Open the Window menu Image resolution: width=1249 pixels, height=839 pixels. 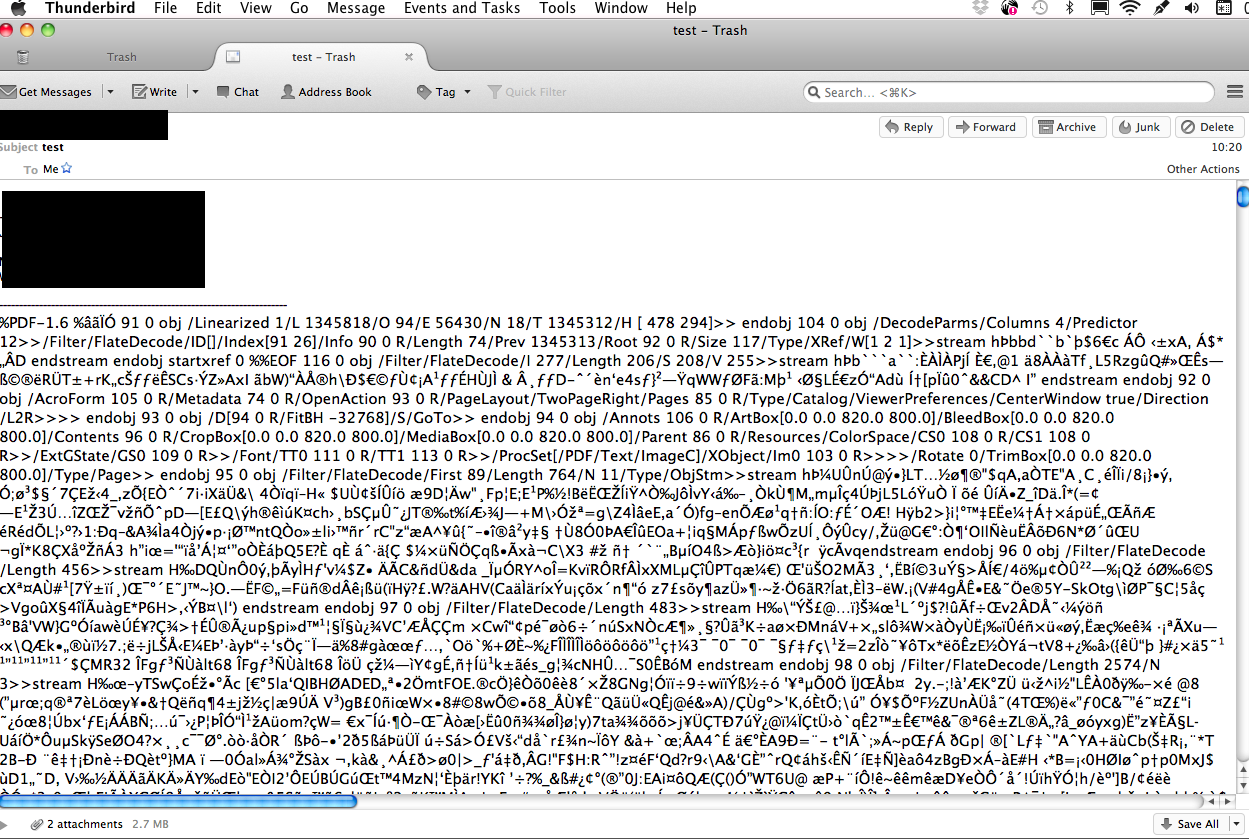[621, 8]
